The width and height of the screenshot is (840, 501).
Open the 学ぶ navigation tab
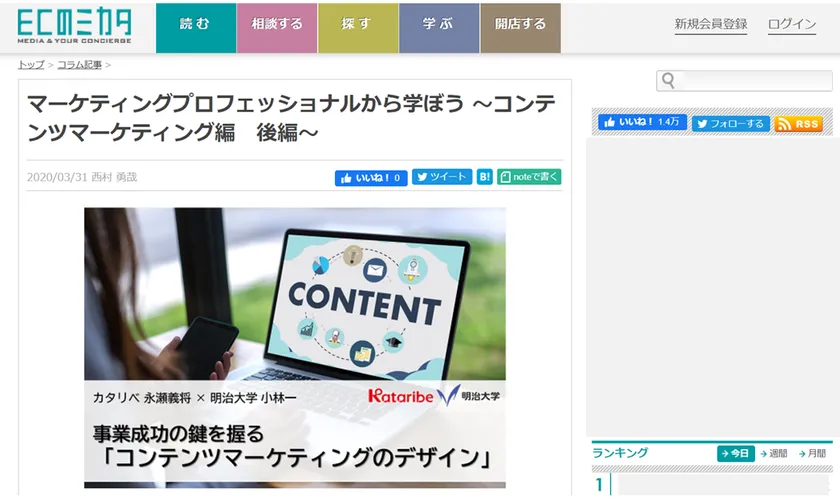(439, 28)
